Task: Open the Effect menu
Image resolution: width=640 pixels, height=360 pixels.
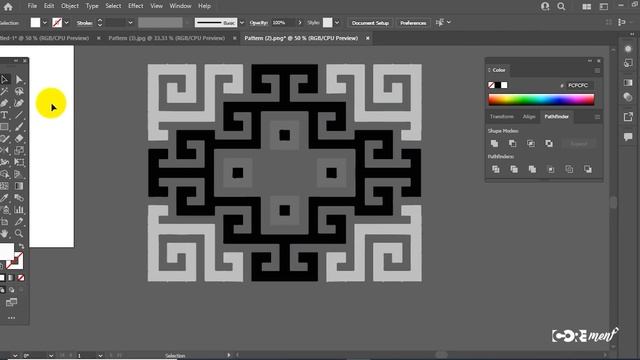Action: coord(136,6)
